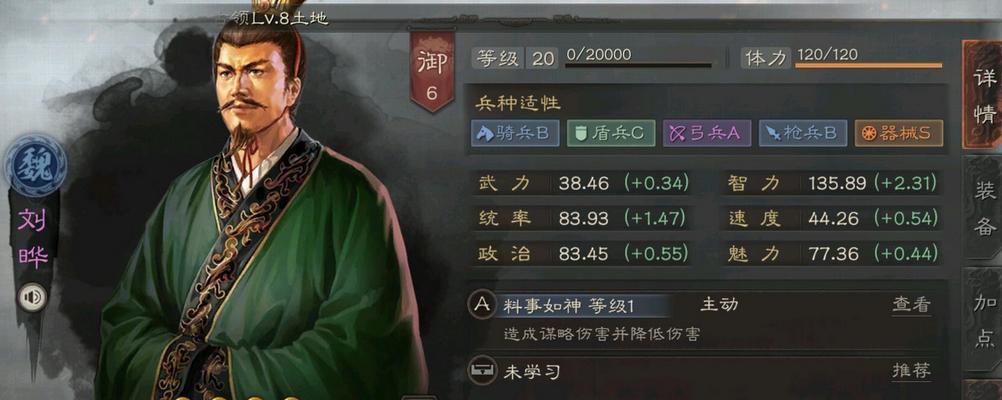Viewport: 1002px width, 400px height.
Task: Toggle the general's voice speaker icon
Action: click(x=32, y=297)
